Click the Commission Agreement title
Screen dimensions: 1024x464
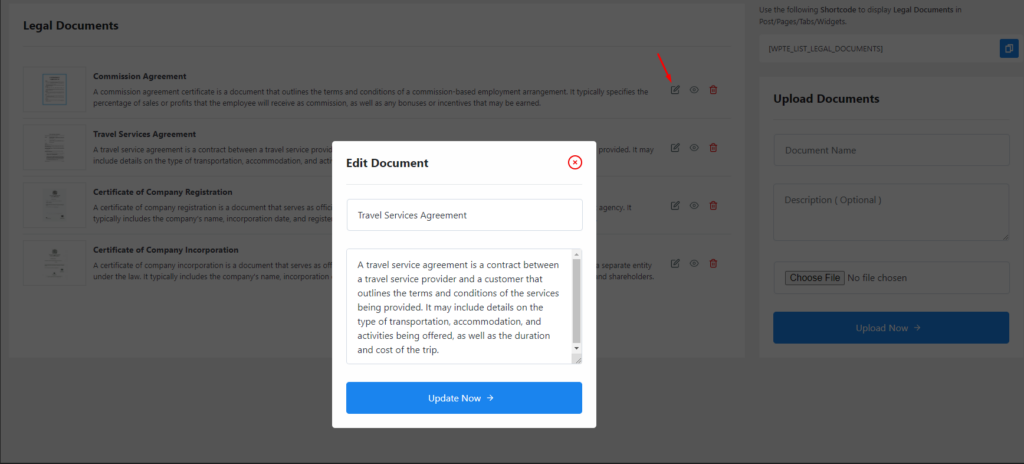[140, 76]
